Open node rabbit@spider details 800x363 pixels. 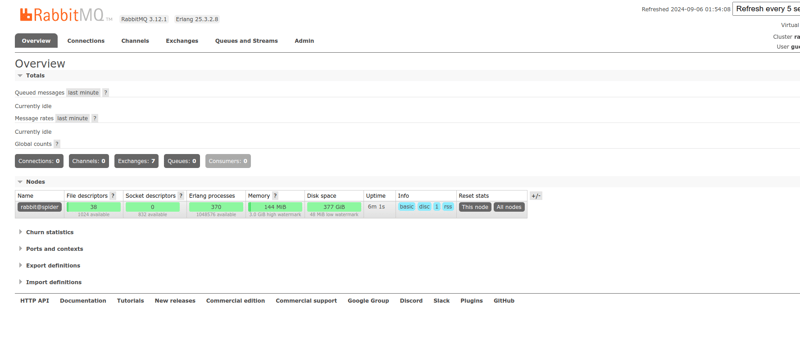pyautogui.click(x=40, y=207)
